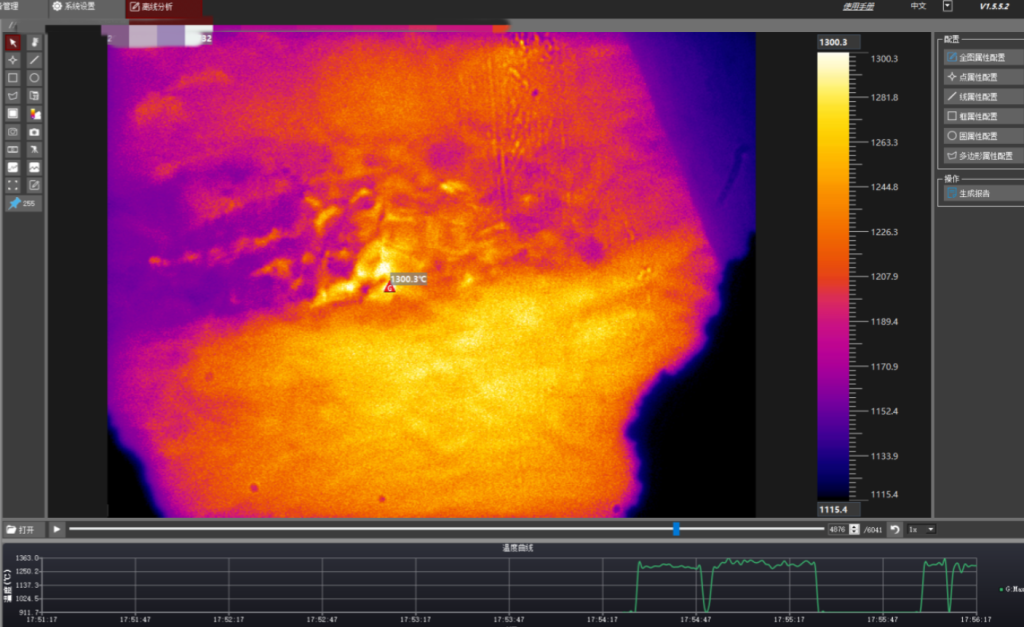Select the line measurement tool
This screenshot has height=627, width=1024.
[34, 59]
